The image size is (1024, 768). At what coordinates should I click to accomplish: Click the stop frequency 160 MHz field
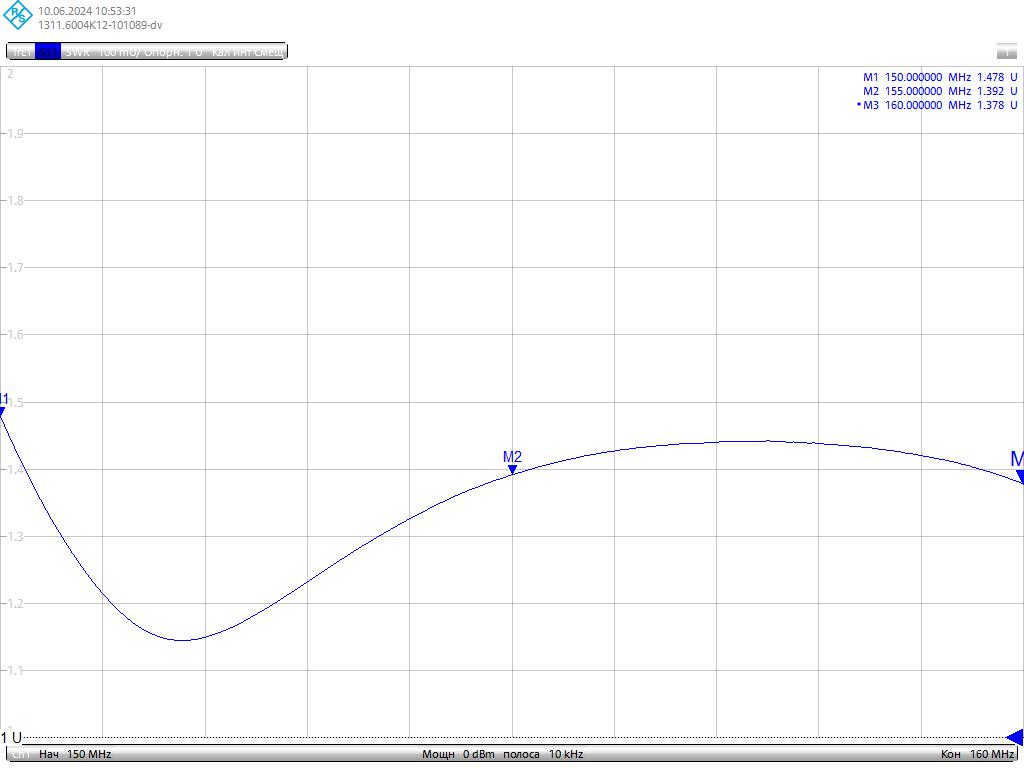pyautogui.click(x=977, y=754)
